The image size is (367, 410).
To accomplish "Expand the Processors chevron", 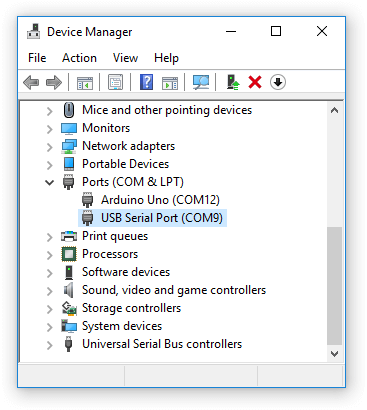I will pyautogui.click(x=49, y=255).
